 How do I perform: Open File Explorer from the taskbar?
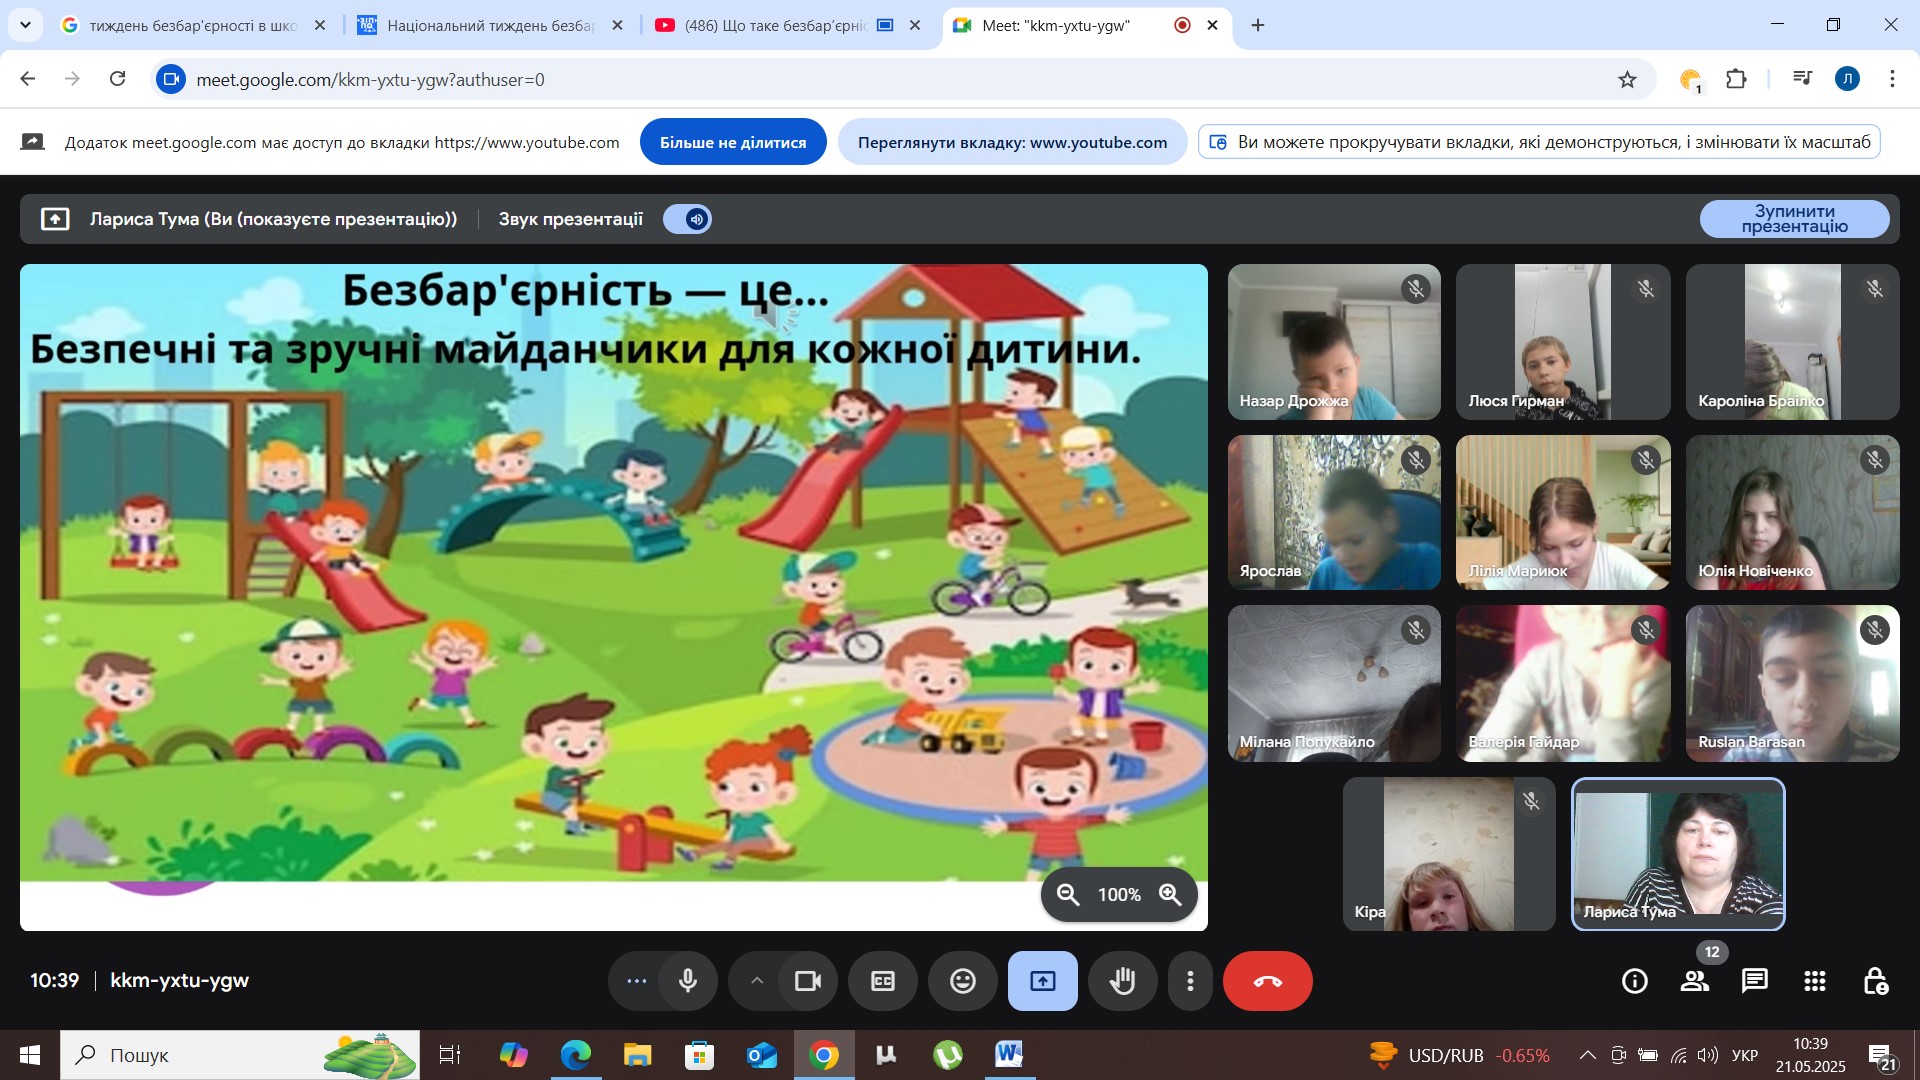tap(637, 1055)
